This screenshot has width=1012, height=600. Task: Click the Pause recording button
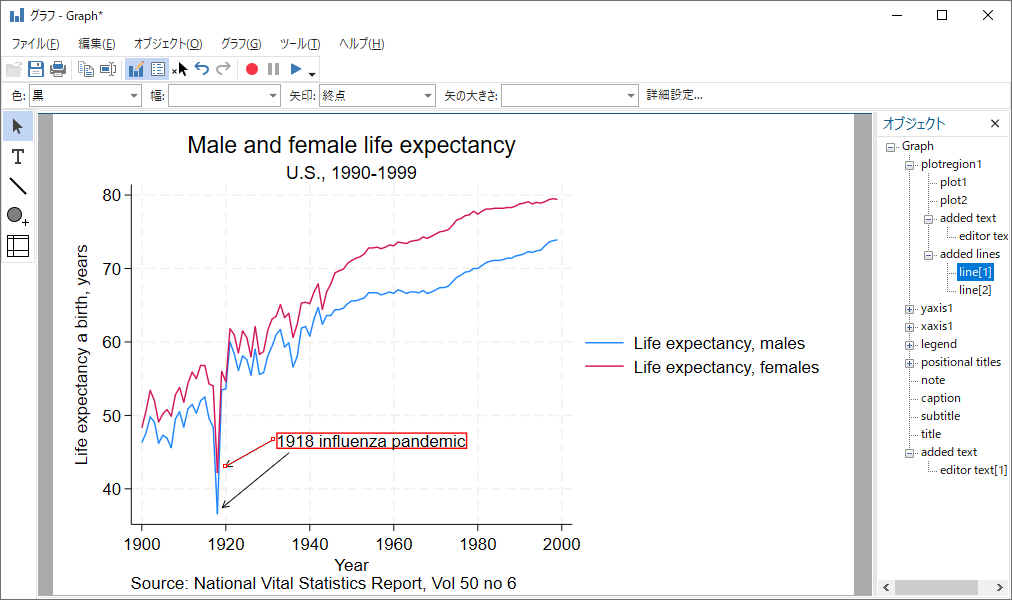click(x=274, y=69)
